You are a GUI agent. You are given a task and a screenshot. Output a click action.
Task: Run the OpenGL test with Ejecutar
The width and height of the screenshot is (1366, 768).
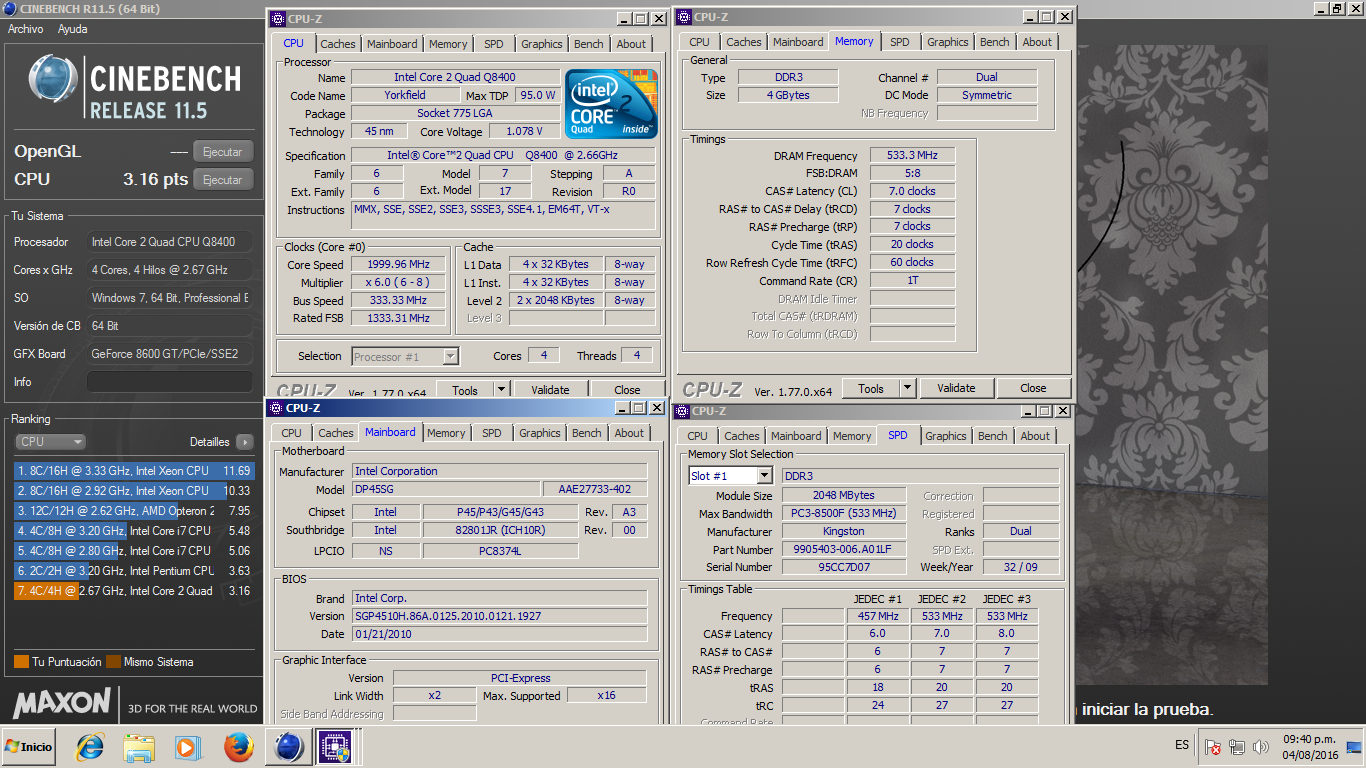click(223, 152)
